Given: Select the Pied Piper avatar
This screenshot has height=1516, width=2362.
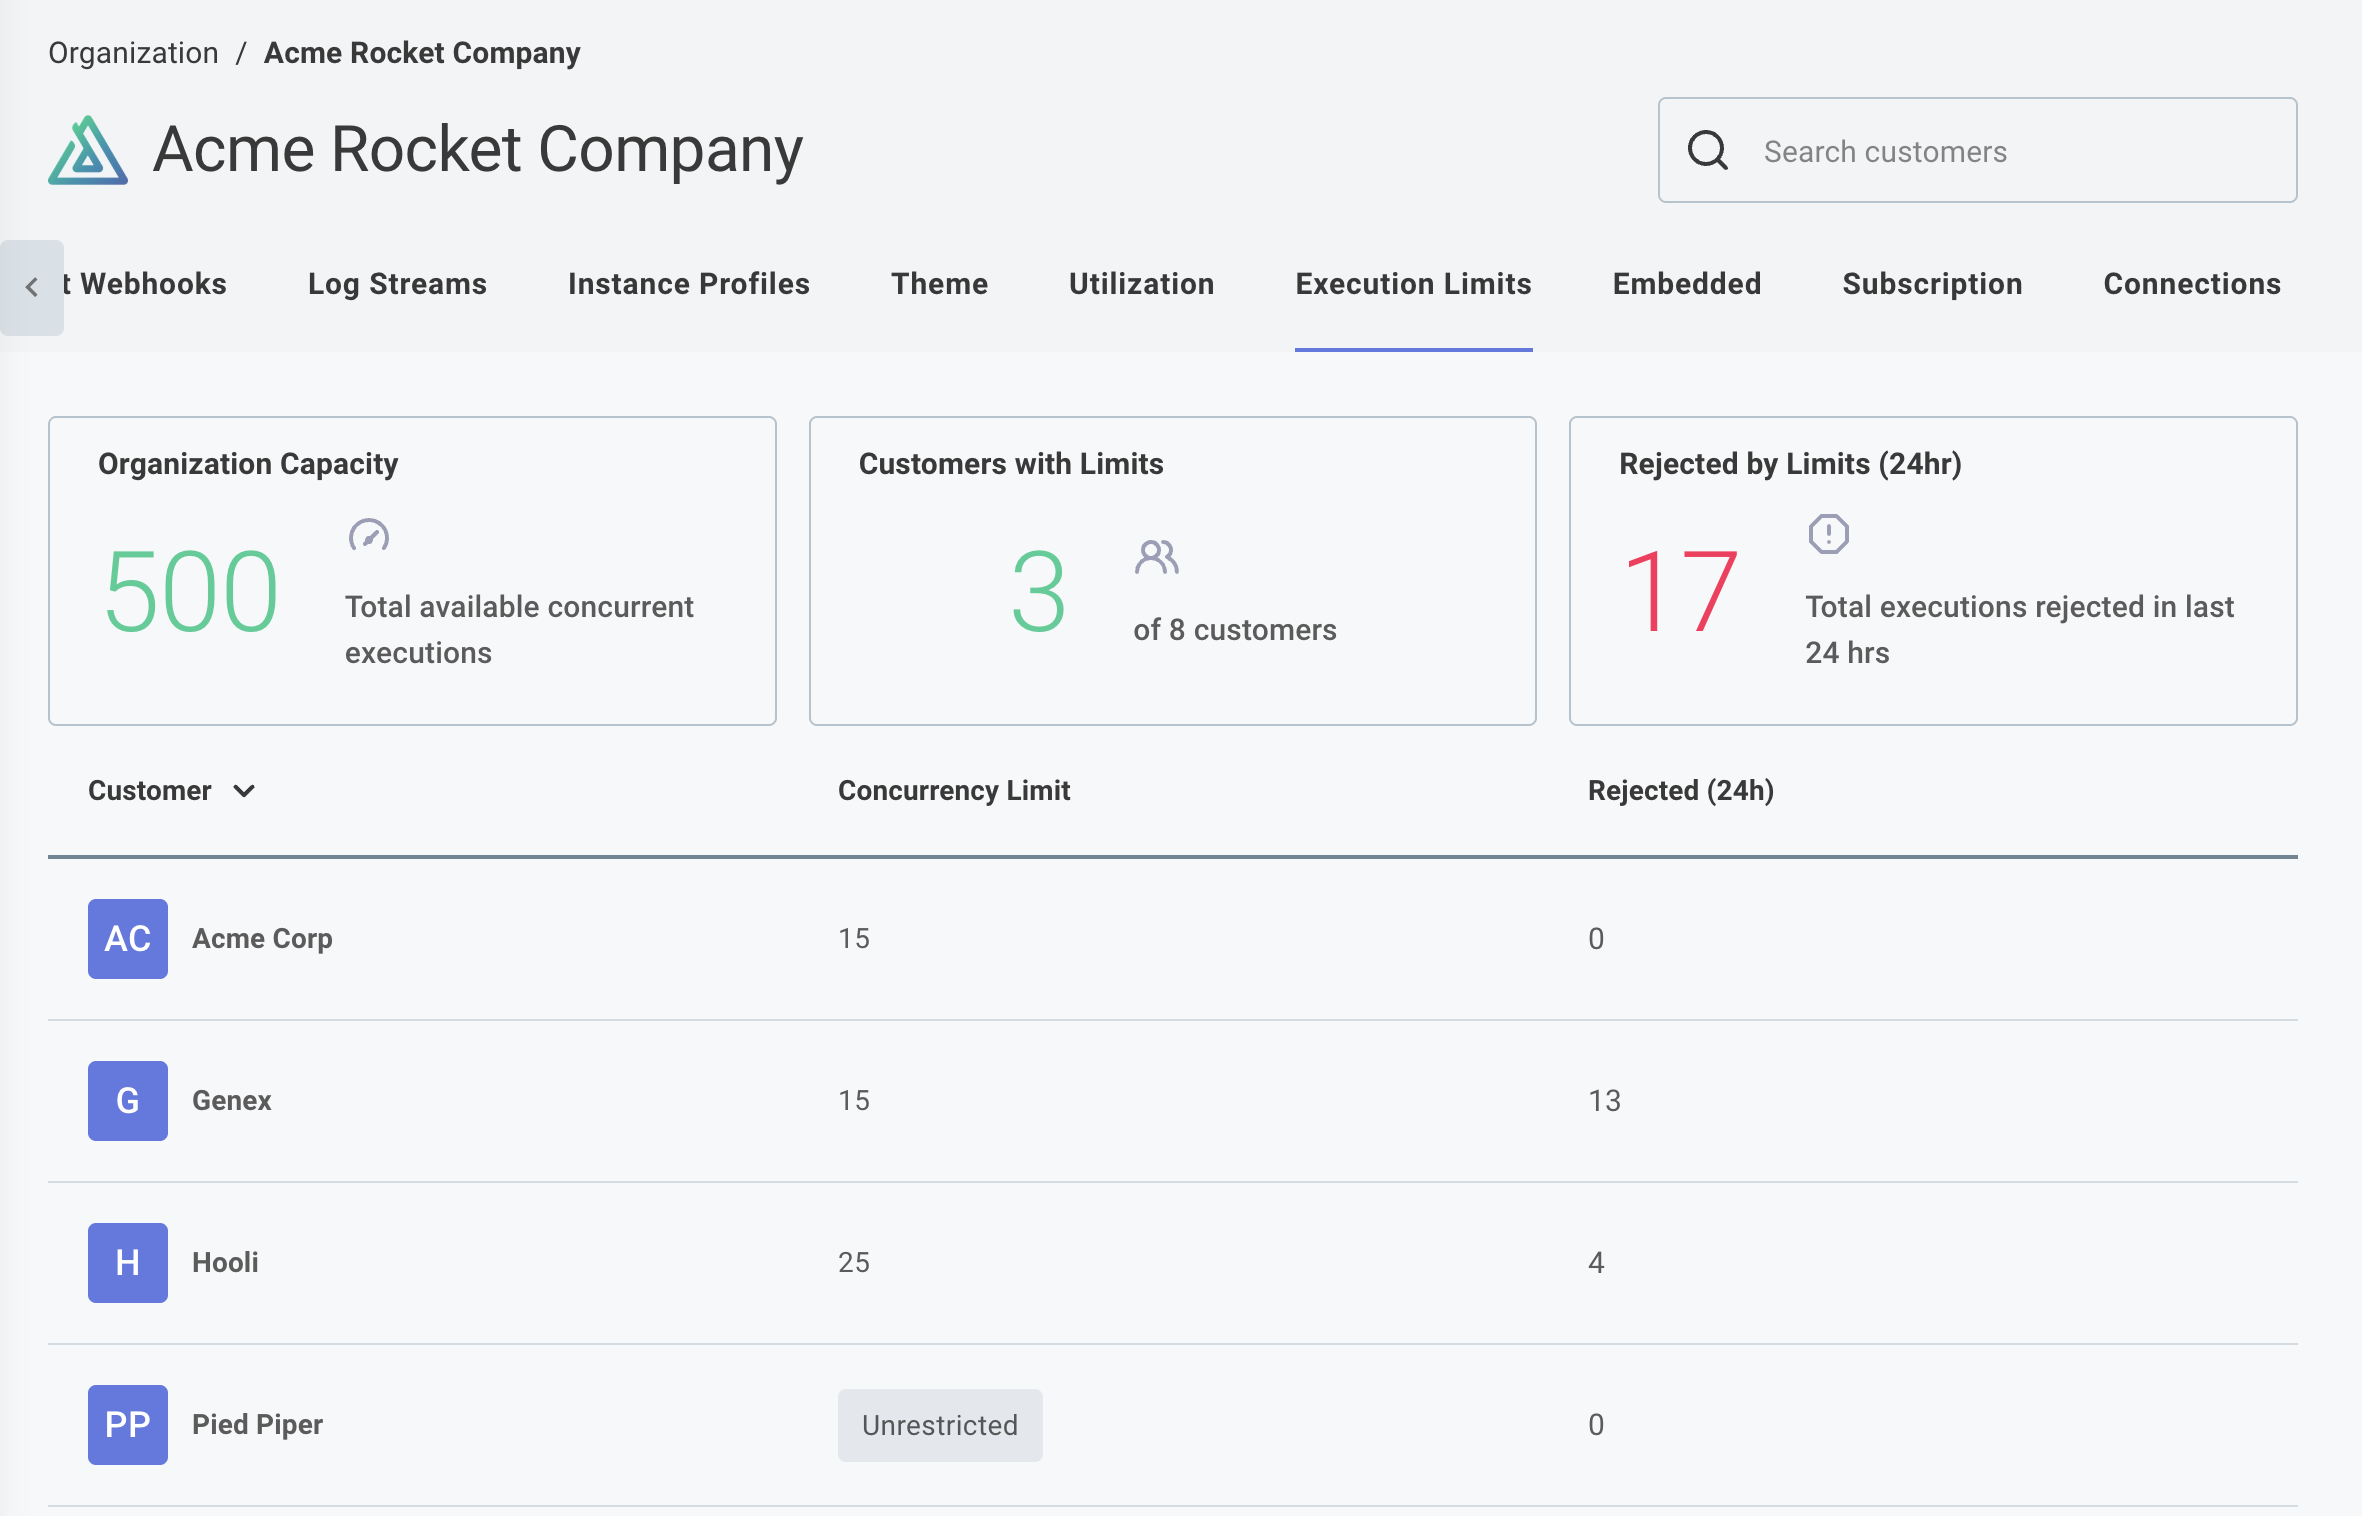Looking at the screenshot, I should [x=127, y=1425].
